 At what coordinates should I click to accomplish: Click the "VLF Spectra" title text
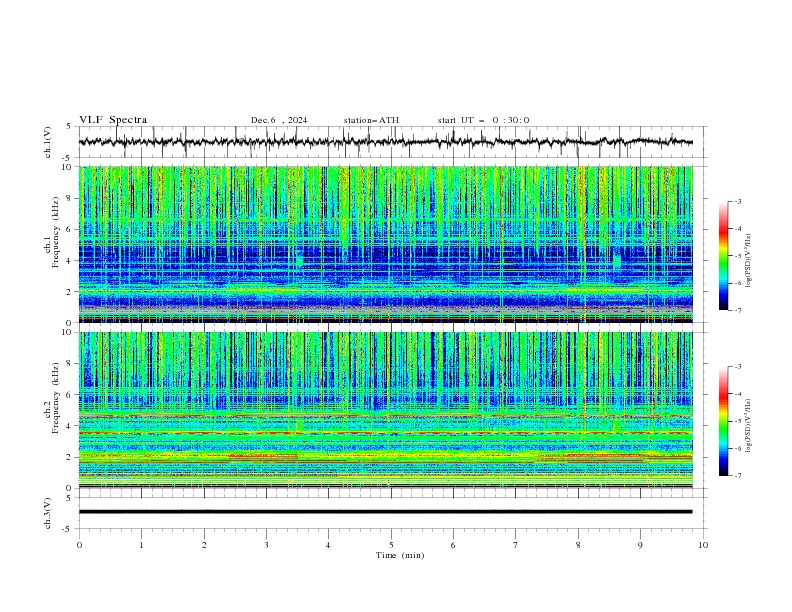(x=113, y=120)
